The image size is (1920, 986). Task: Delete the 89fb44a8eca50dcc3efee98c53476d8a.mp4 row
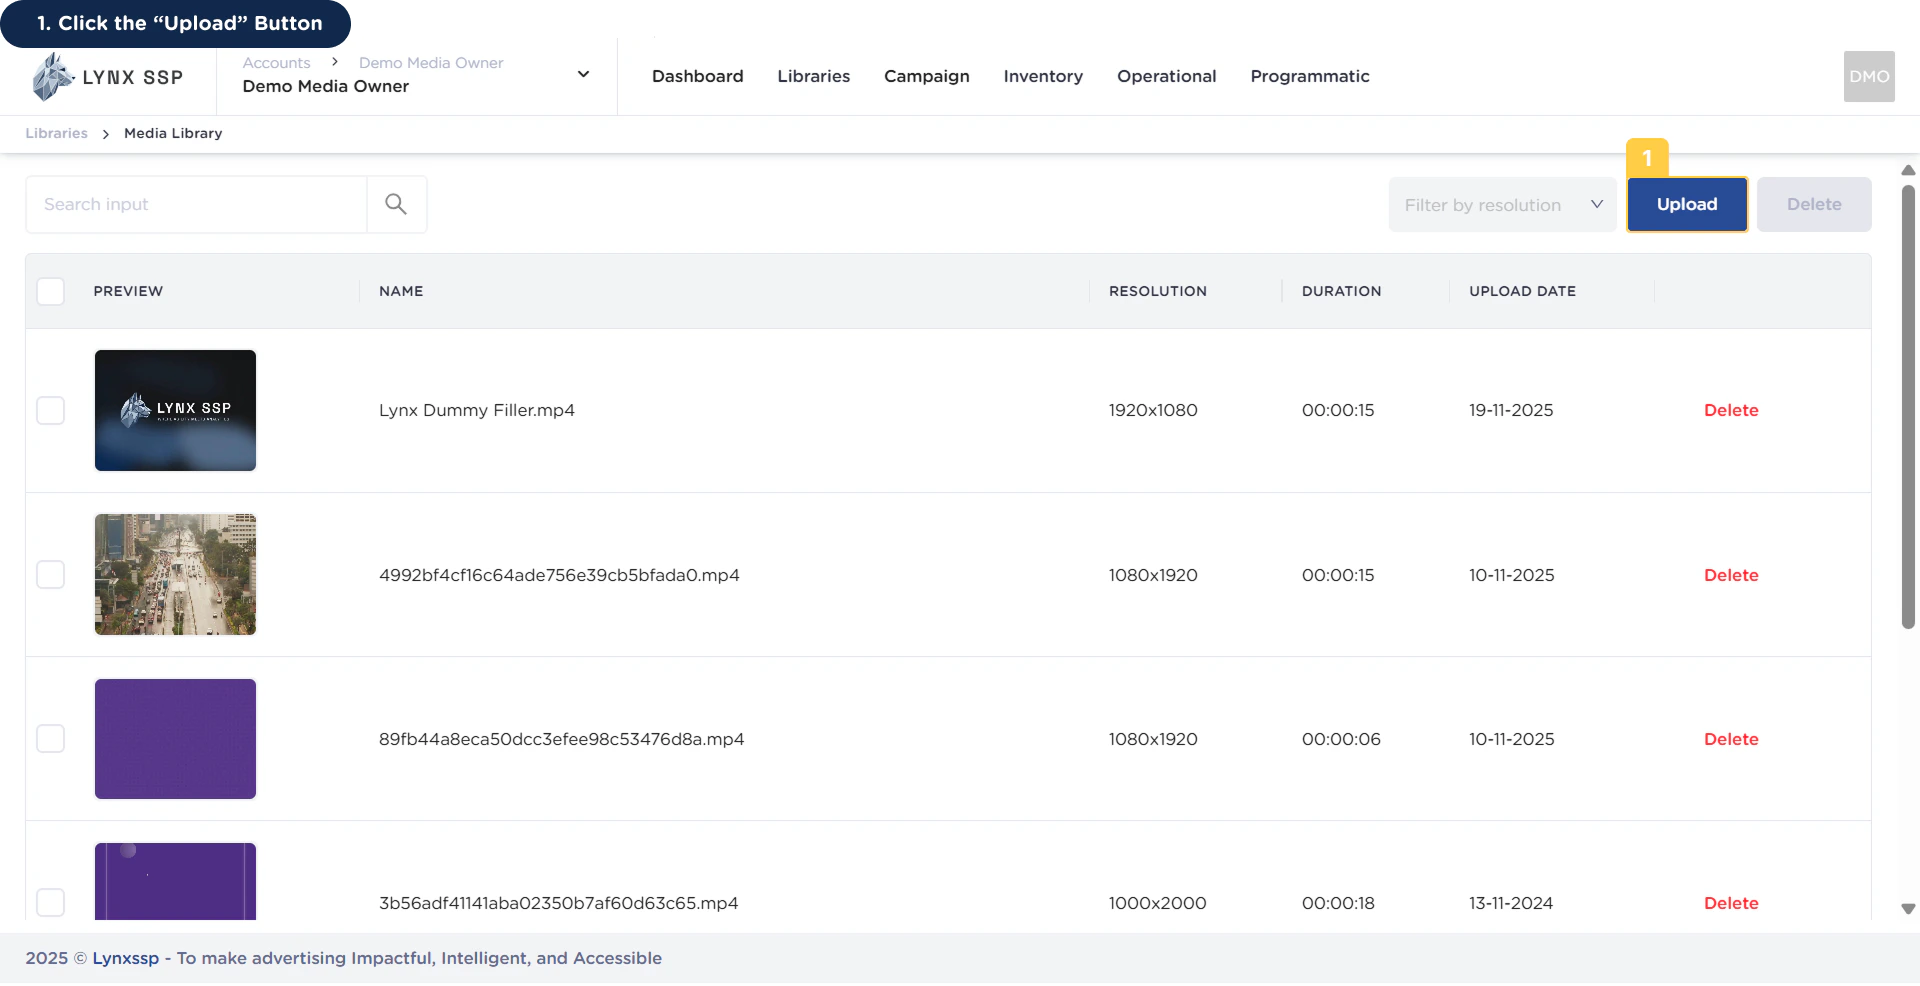[x=1730, y=739]
